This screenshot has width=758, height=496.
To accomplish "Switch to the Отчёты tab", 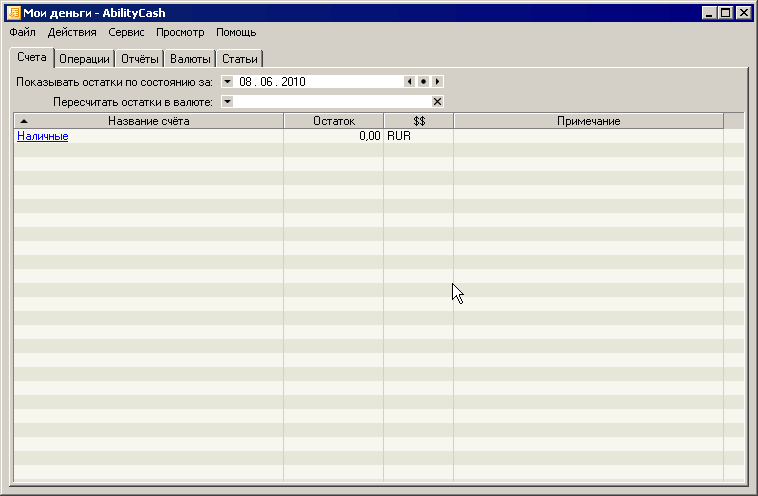I will (140, 59).
